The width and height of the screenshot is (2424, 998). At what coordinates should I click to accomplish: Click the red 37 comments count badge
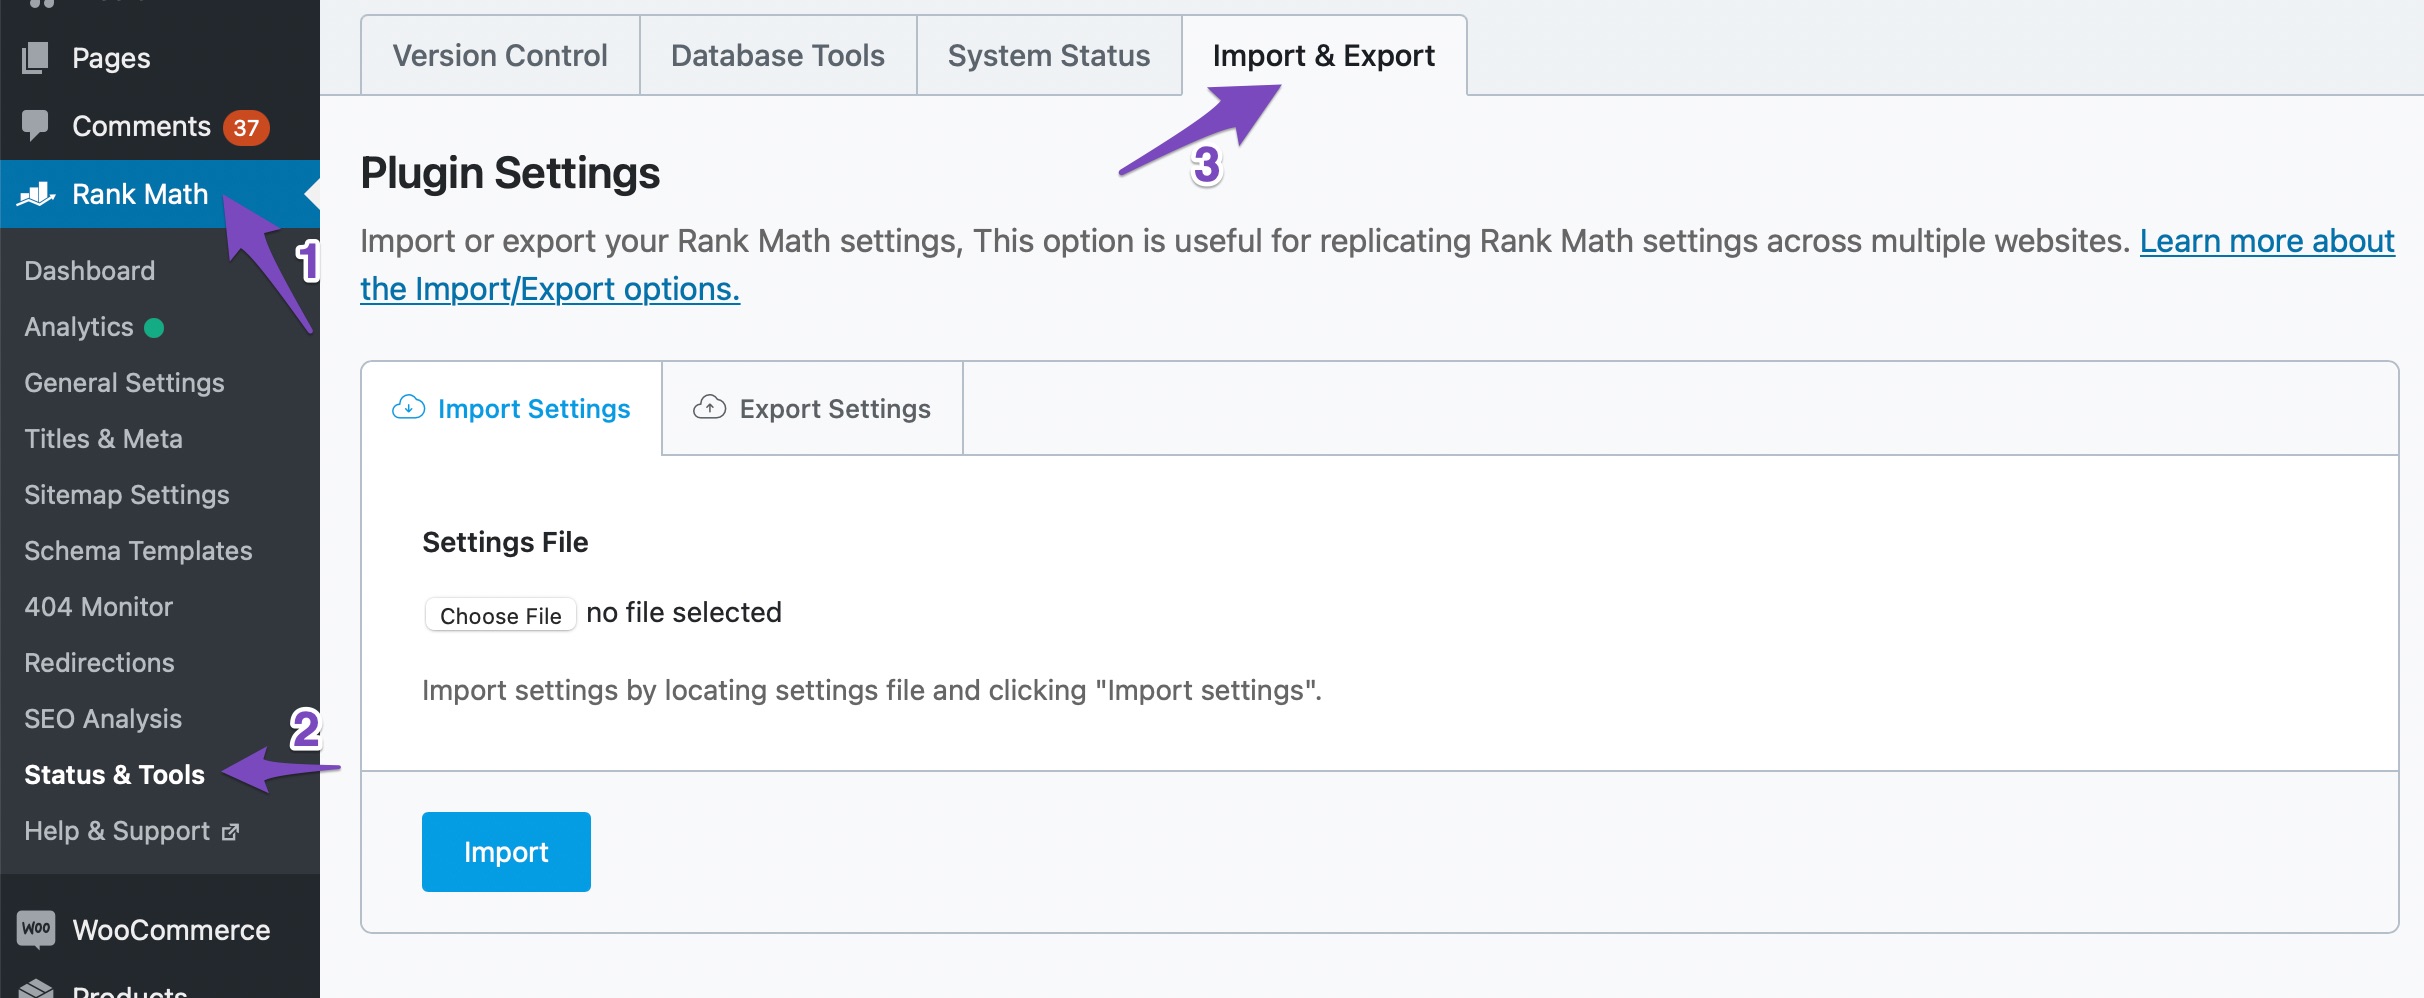pos(246,128)
